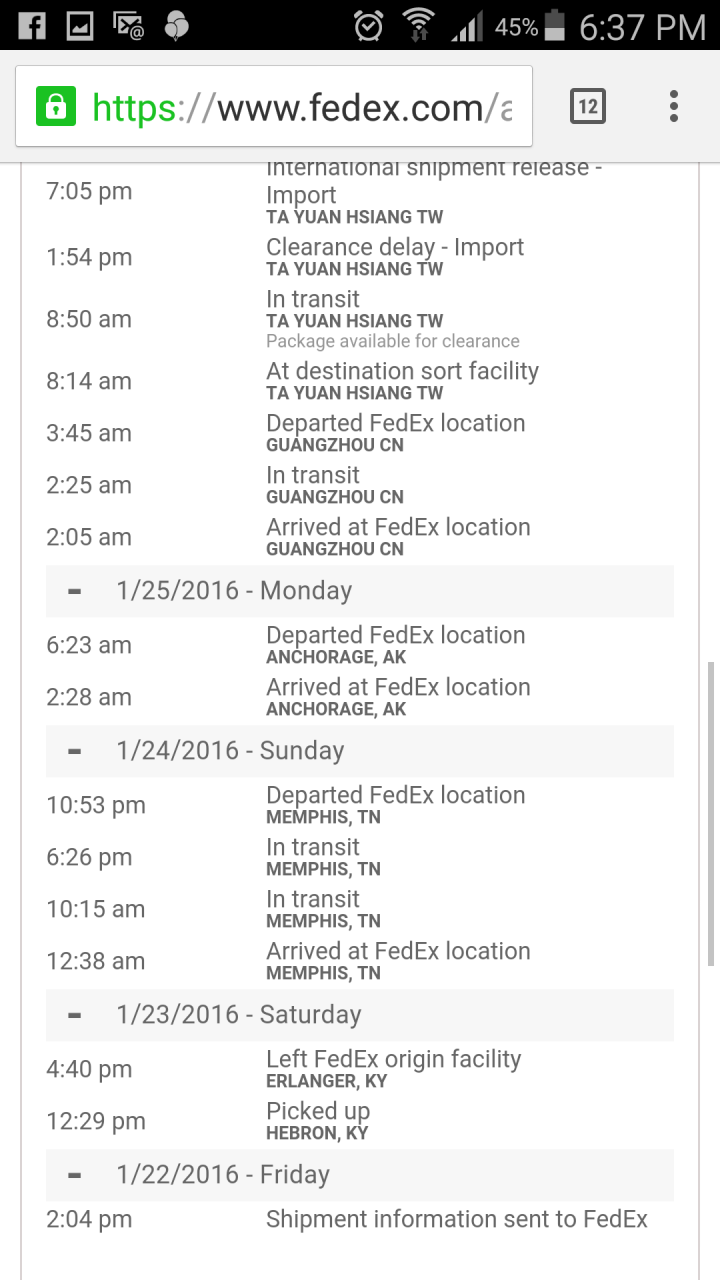Tap the alarm clock status icon
This screenshot has width=720, height=1280.
tap(368, 25)
